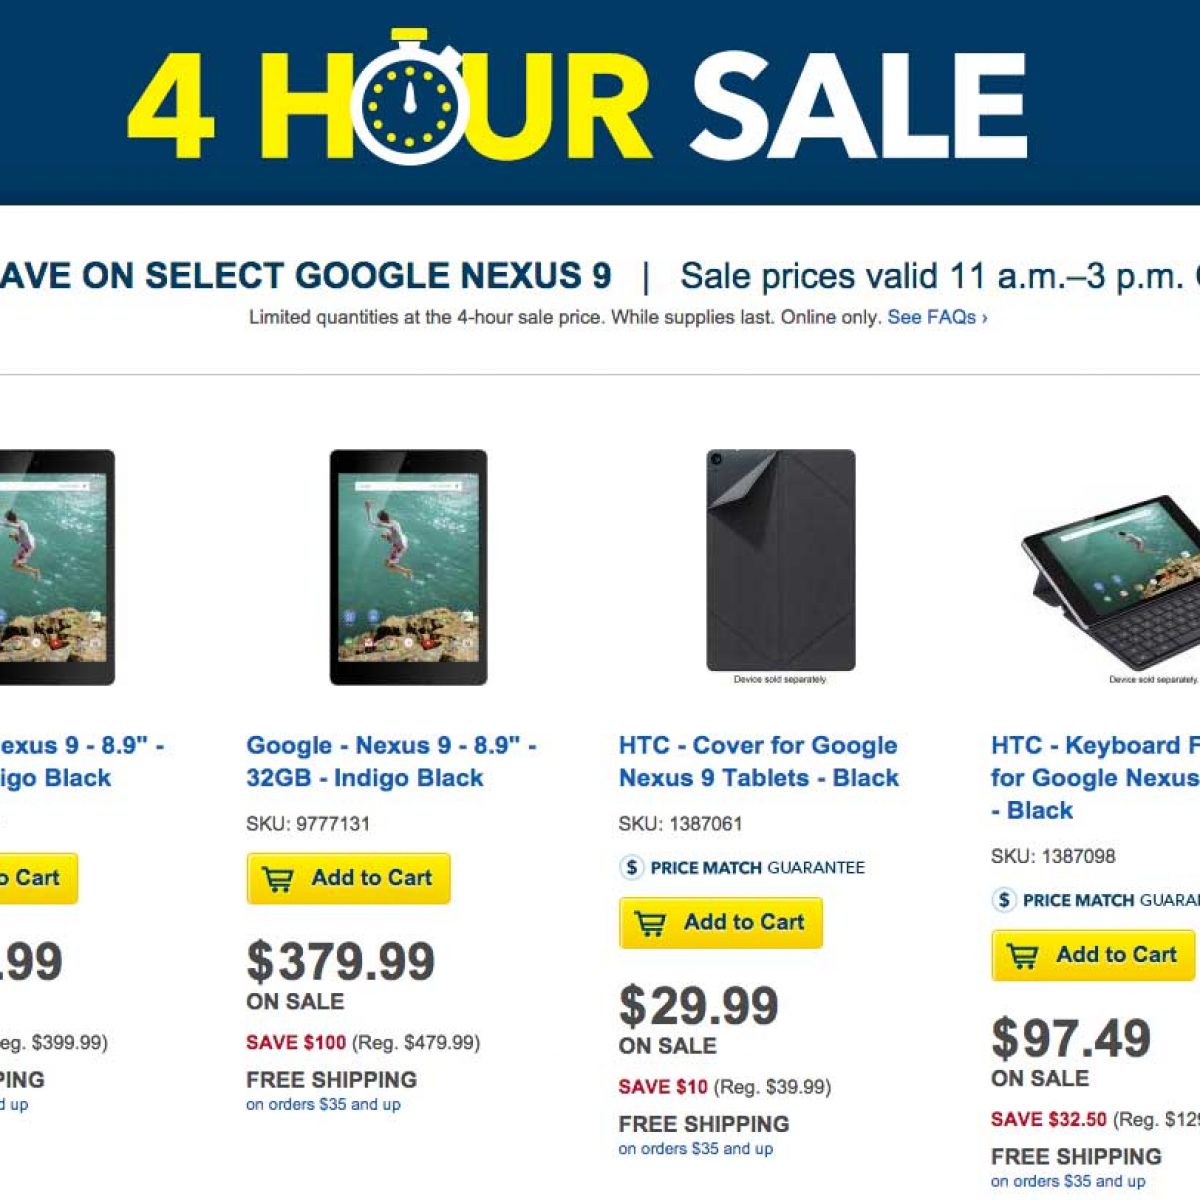Add the 32GB Nexus 9 to cart
This screenshot has width=1200, height=1200.
pos(349,878)
